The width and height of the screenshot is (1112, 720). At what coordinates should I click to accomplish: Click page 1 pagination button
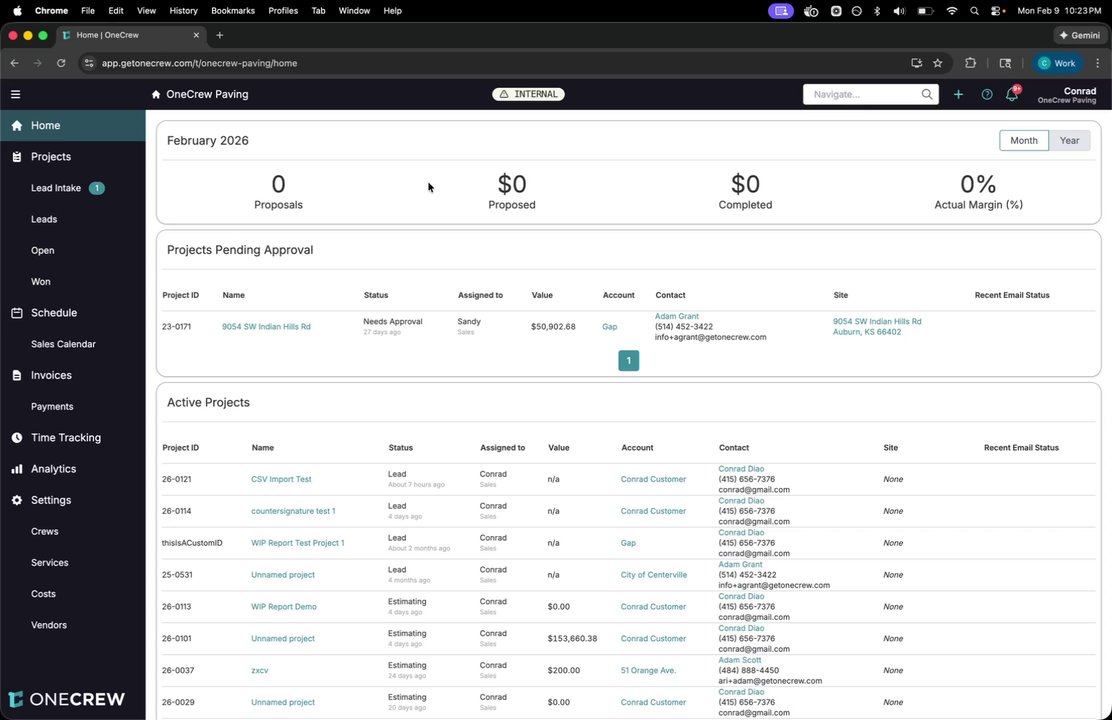click(x=628, y=360)
